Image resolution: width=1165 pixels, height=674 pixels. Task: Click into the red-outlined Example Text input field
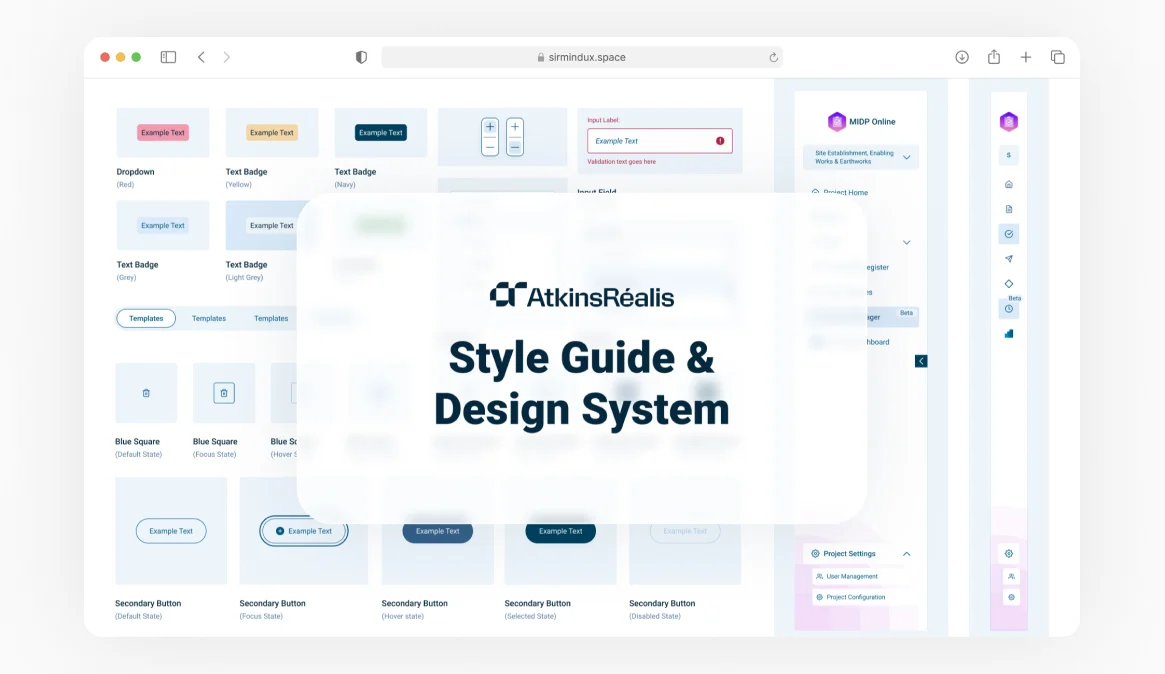click(650, 141)
